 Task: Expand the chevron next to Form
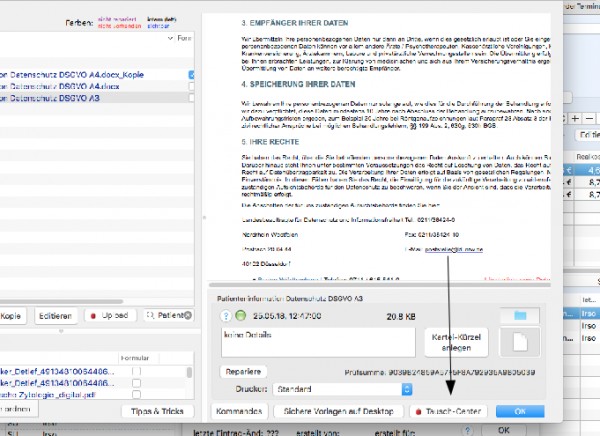(170, 38)
